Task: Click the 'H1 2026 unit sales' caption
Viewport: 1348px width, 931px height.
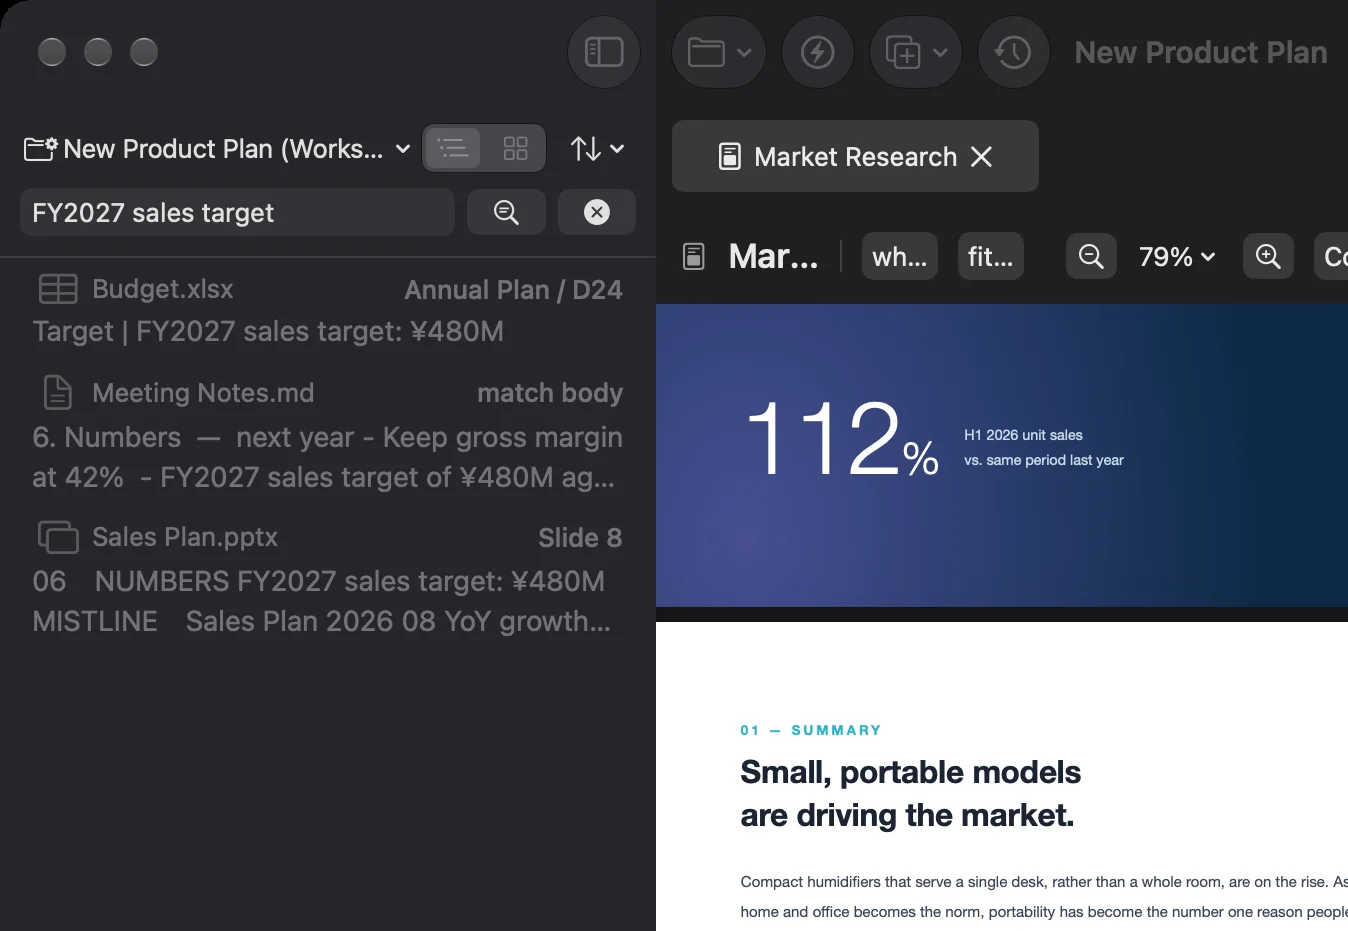Action: point(1023,435)
